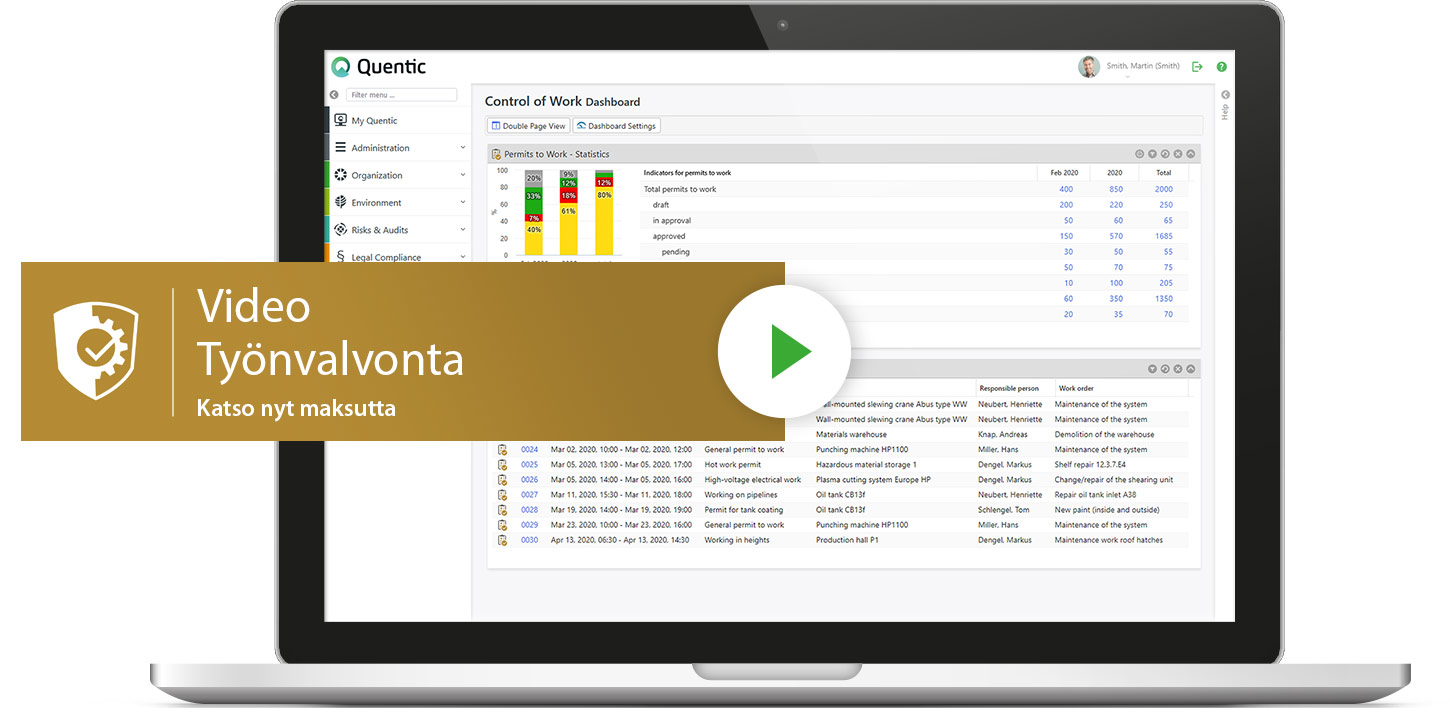Viewport: 1450px width, 725px height.
Task: Expand the Environment menu chevron
Action: 462,202
